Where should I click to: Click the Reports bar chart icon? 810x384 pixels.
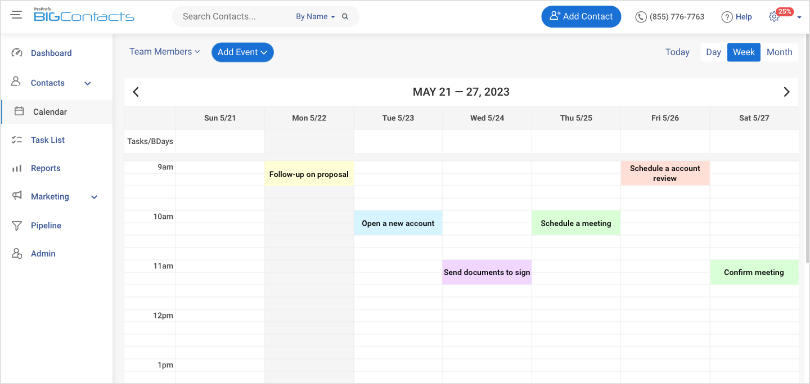coord(17,168)
